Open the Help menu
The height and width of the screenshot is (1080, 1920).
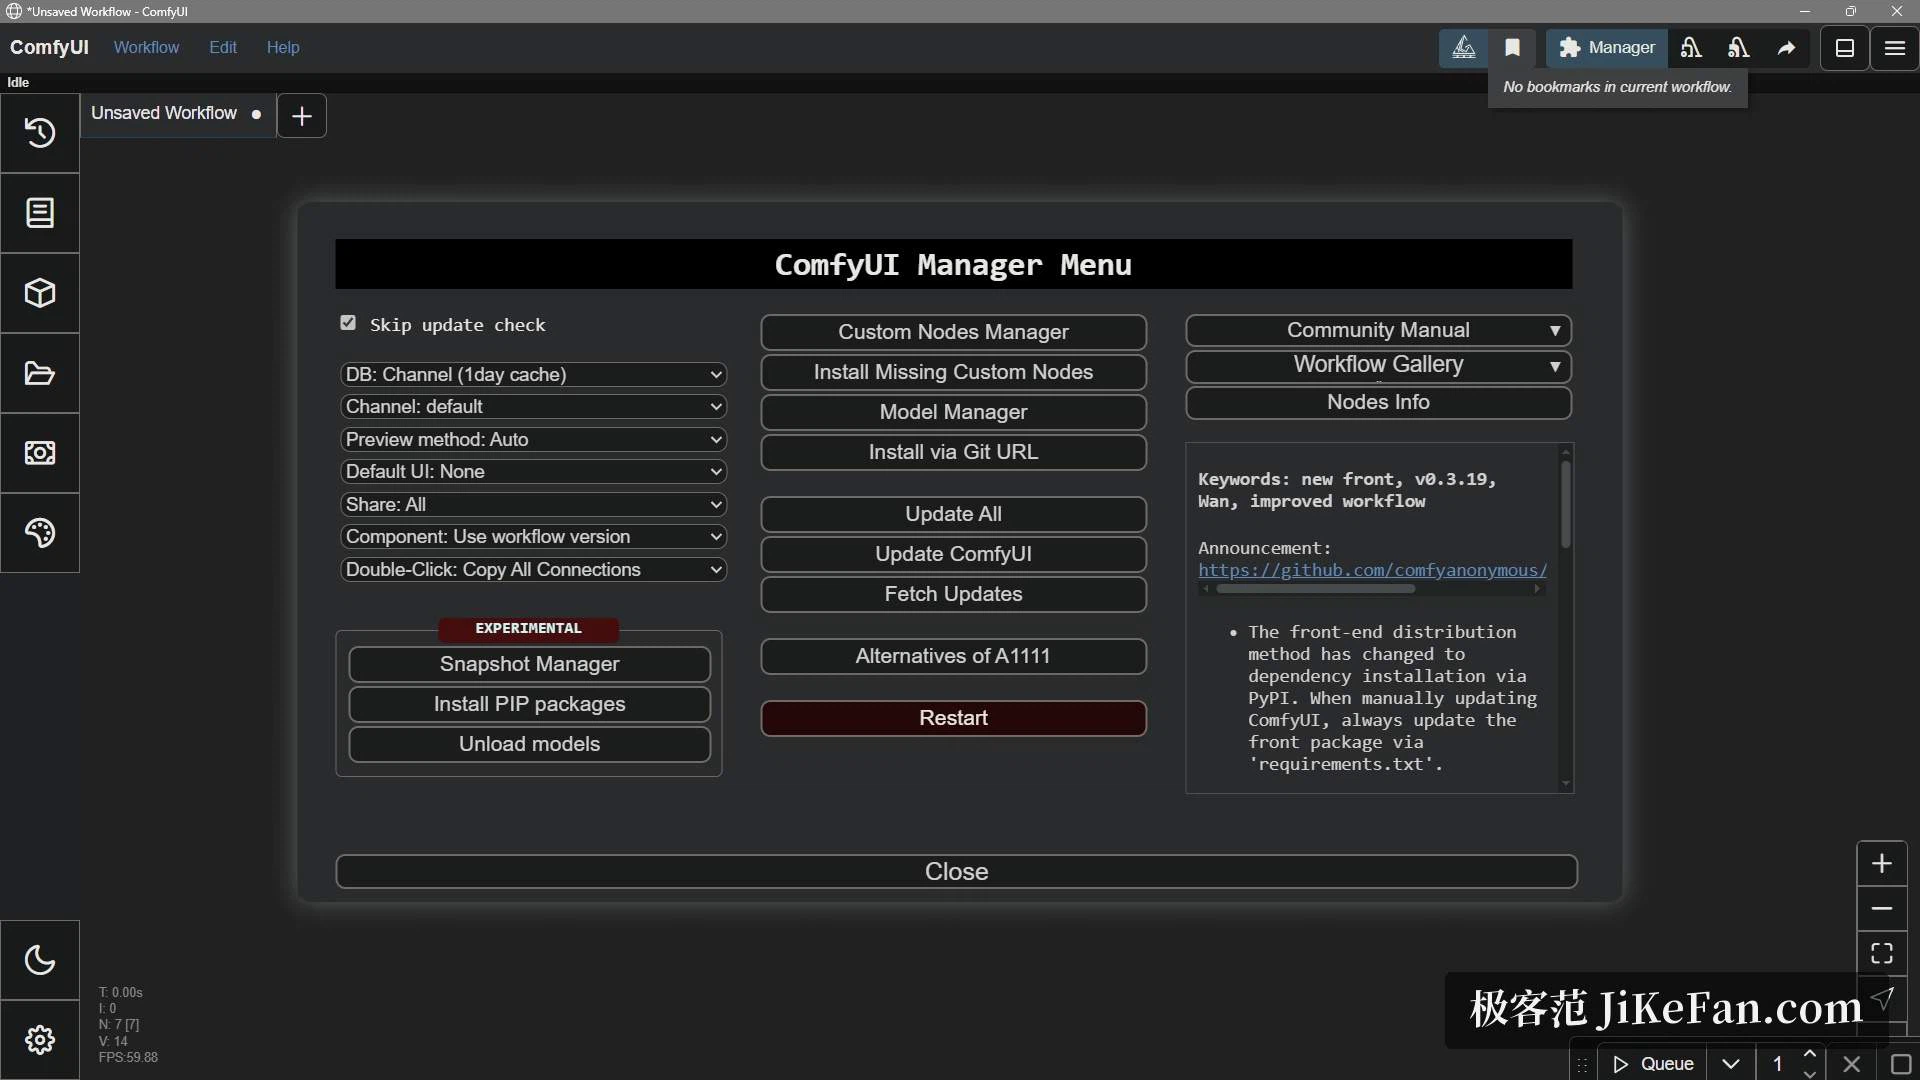pyautogui.click(x=283, y=47)
